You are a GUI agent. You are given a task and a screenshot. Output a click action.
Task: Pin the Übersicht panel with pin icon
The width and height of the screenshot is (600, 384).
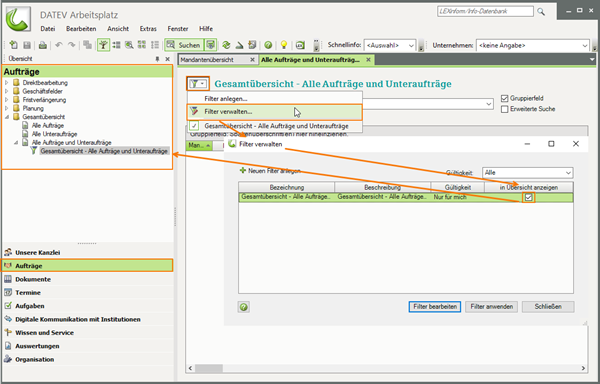157,59
